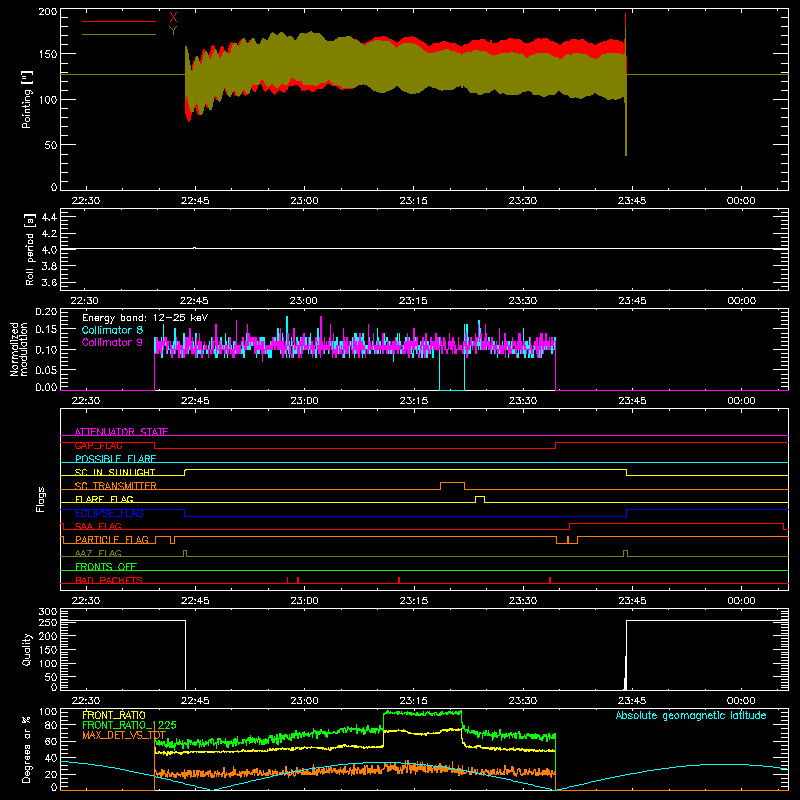Image resolution: width=800 pixels, height=800 pixels.
Task: Click 23:30 label under modulation plot
Action: click(x=523, y=401)
